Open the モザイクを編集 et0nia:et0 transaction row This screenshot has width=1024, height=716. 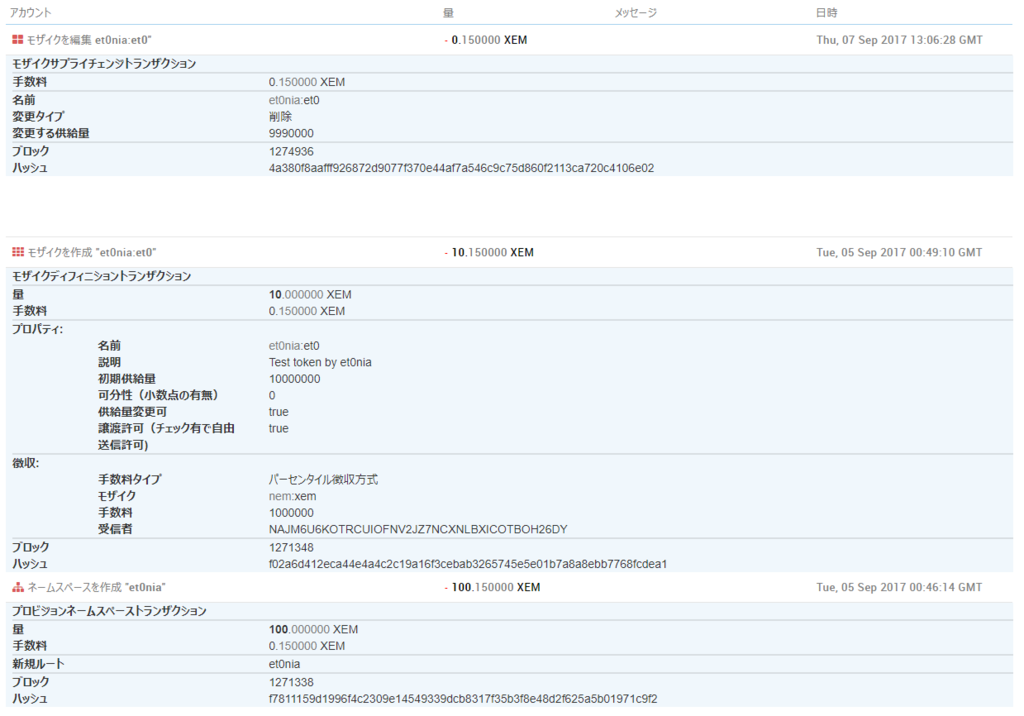pos(509,40)
